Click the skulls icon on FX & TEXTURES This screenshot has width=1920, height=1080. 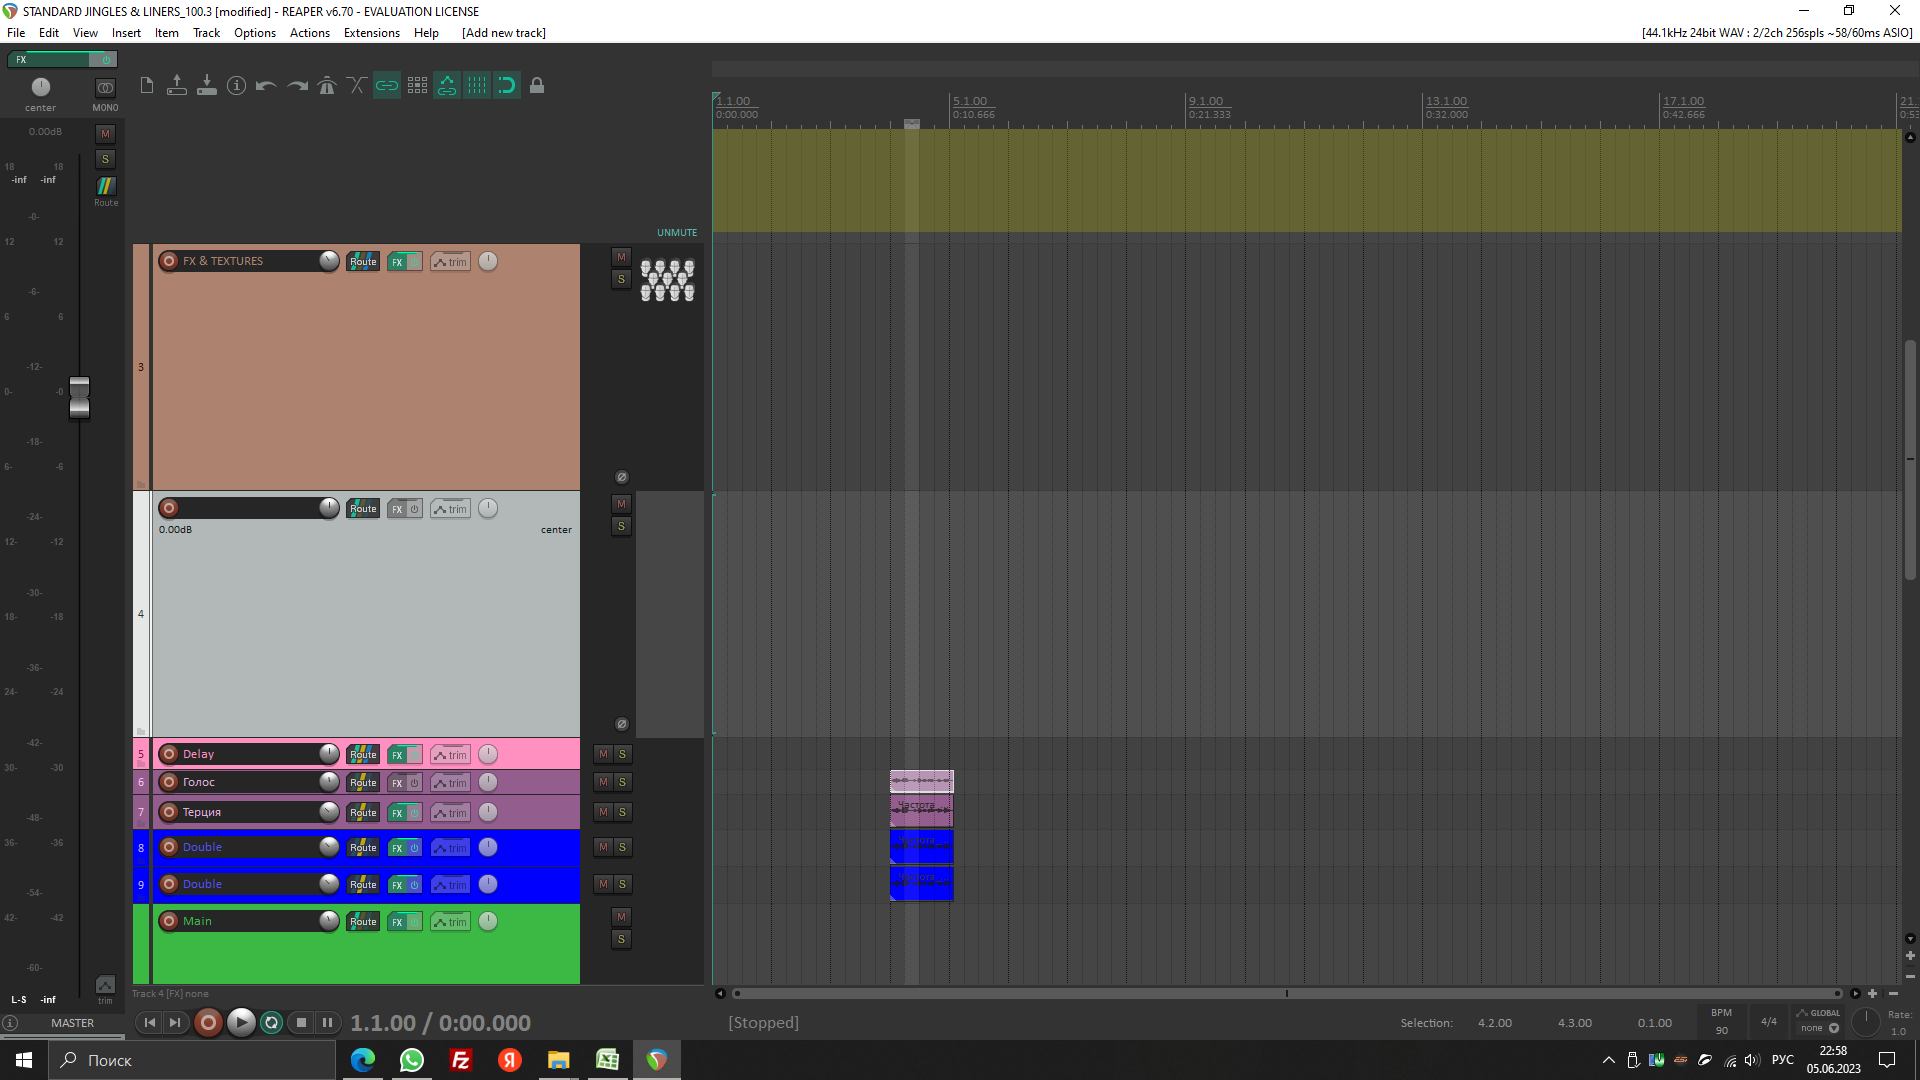(x=667, y=280)
